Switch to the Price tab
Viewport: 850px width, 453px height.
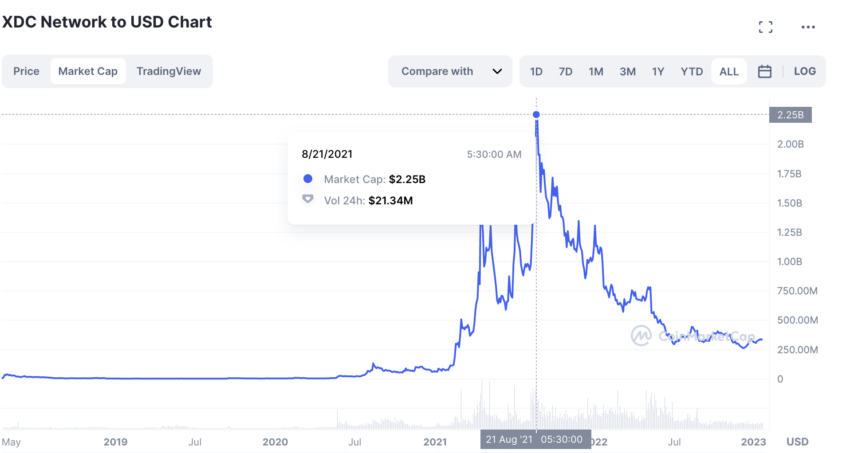point(27,71)
